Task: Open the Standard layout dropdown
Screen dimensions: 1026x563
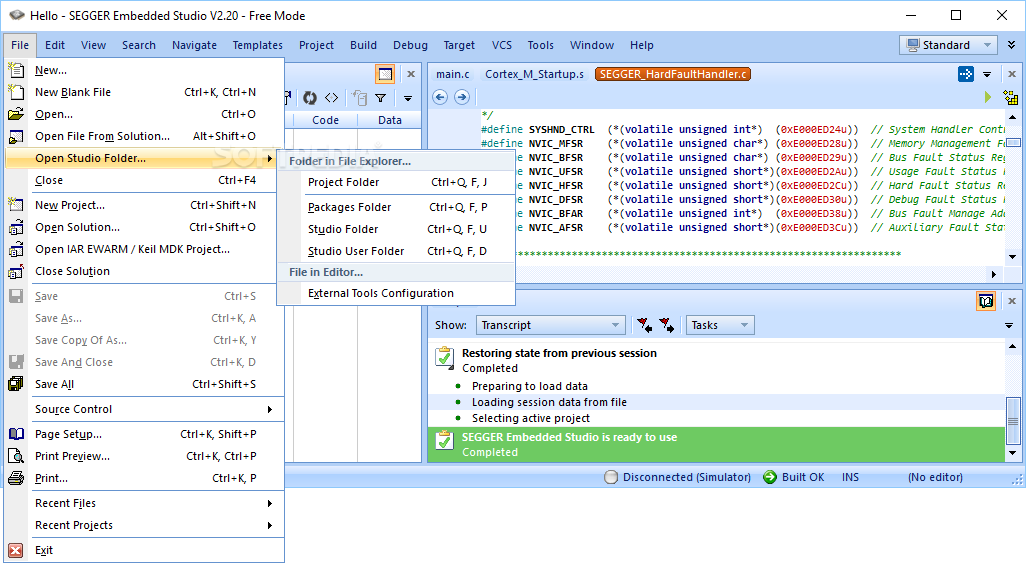Action: click(948, 45)
